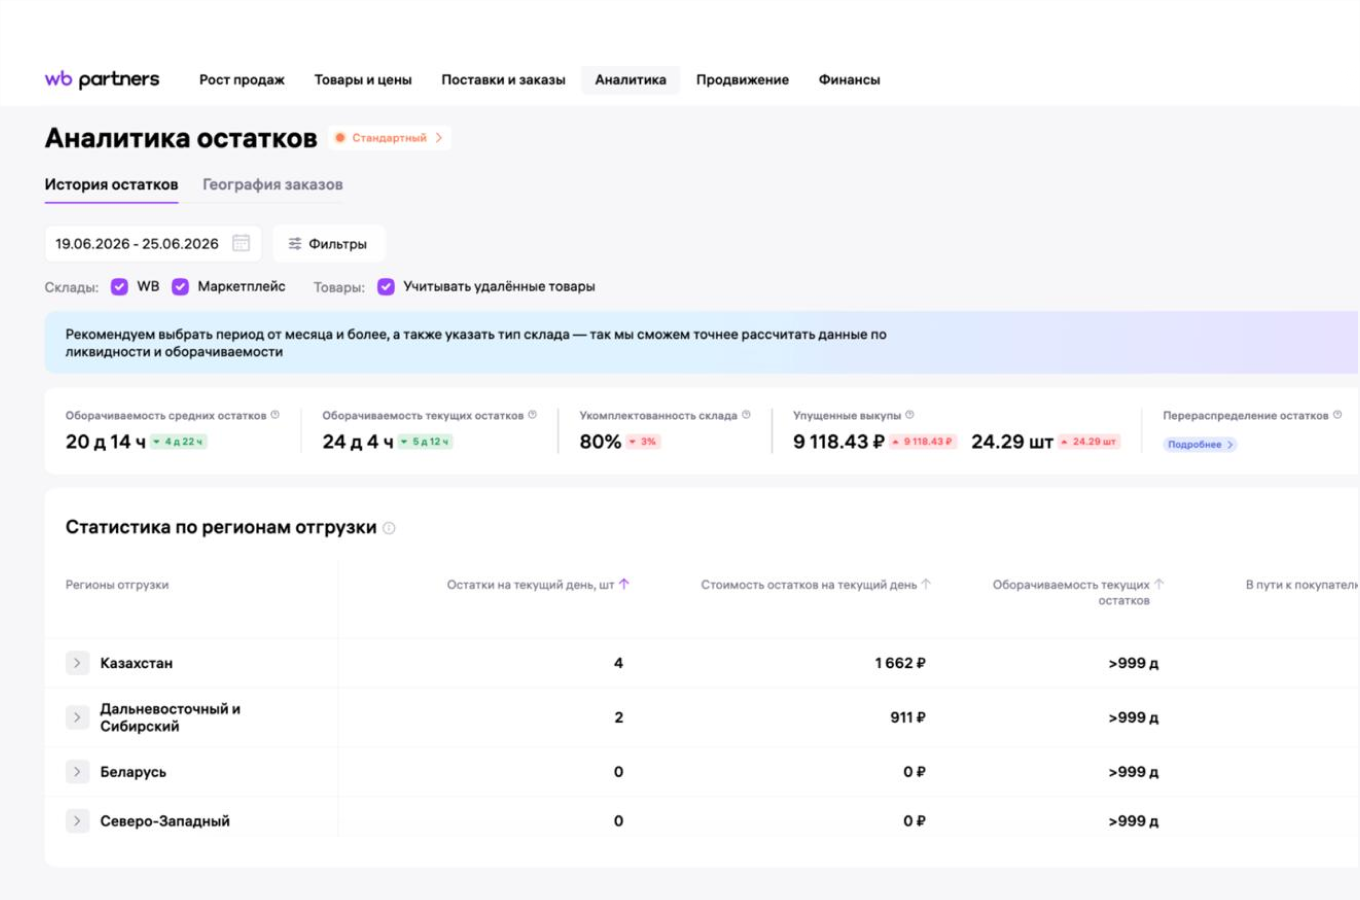Open the Стандартный tariff badge
Image resolution: width=1360 pixels, height=900 pixels.
[389, 138]
